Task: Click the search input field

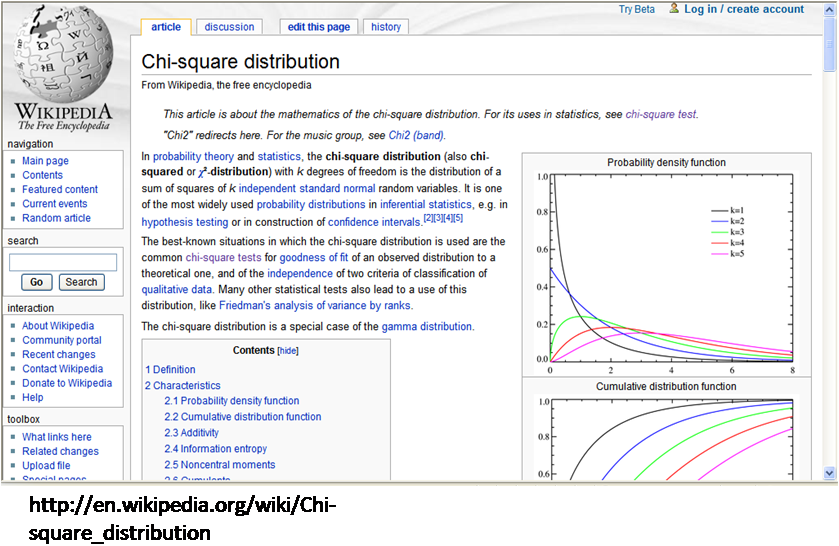Action: 63,262
